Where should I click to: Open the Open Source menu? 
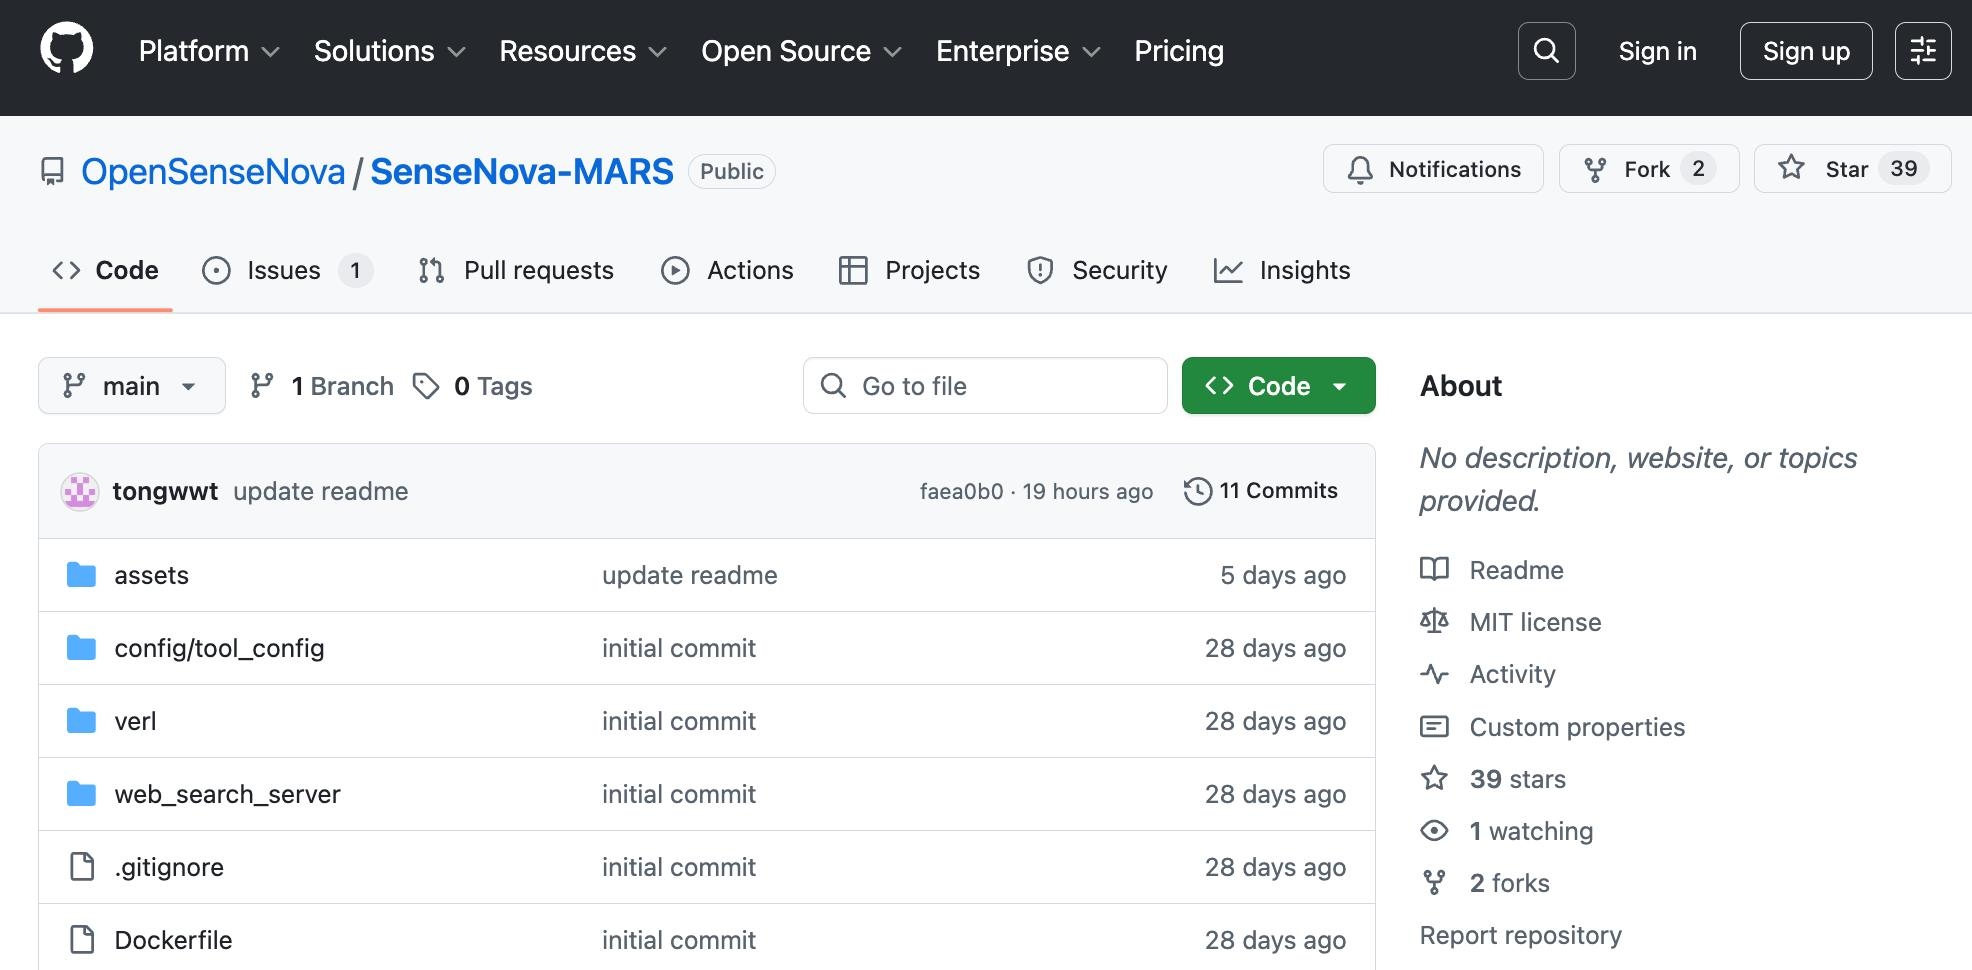coord(800,51)
